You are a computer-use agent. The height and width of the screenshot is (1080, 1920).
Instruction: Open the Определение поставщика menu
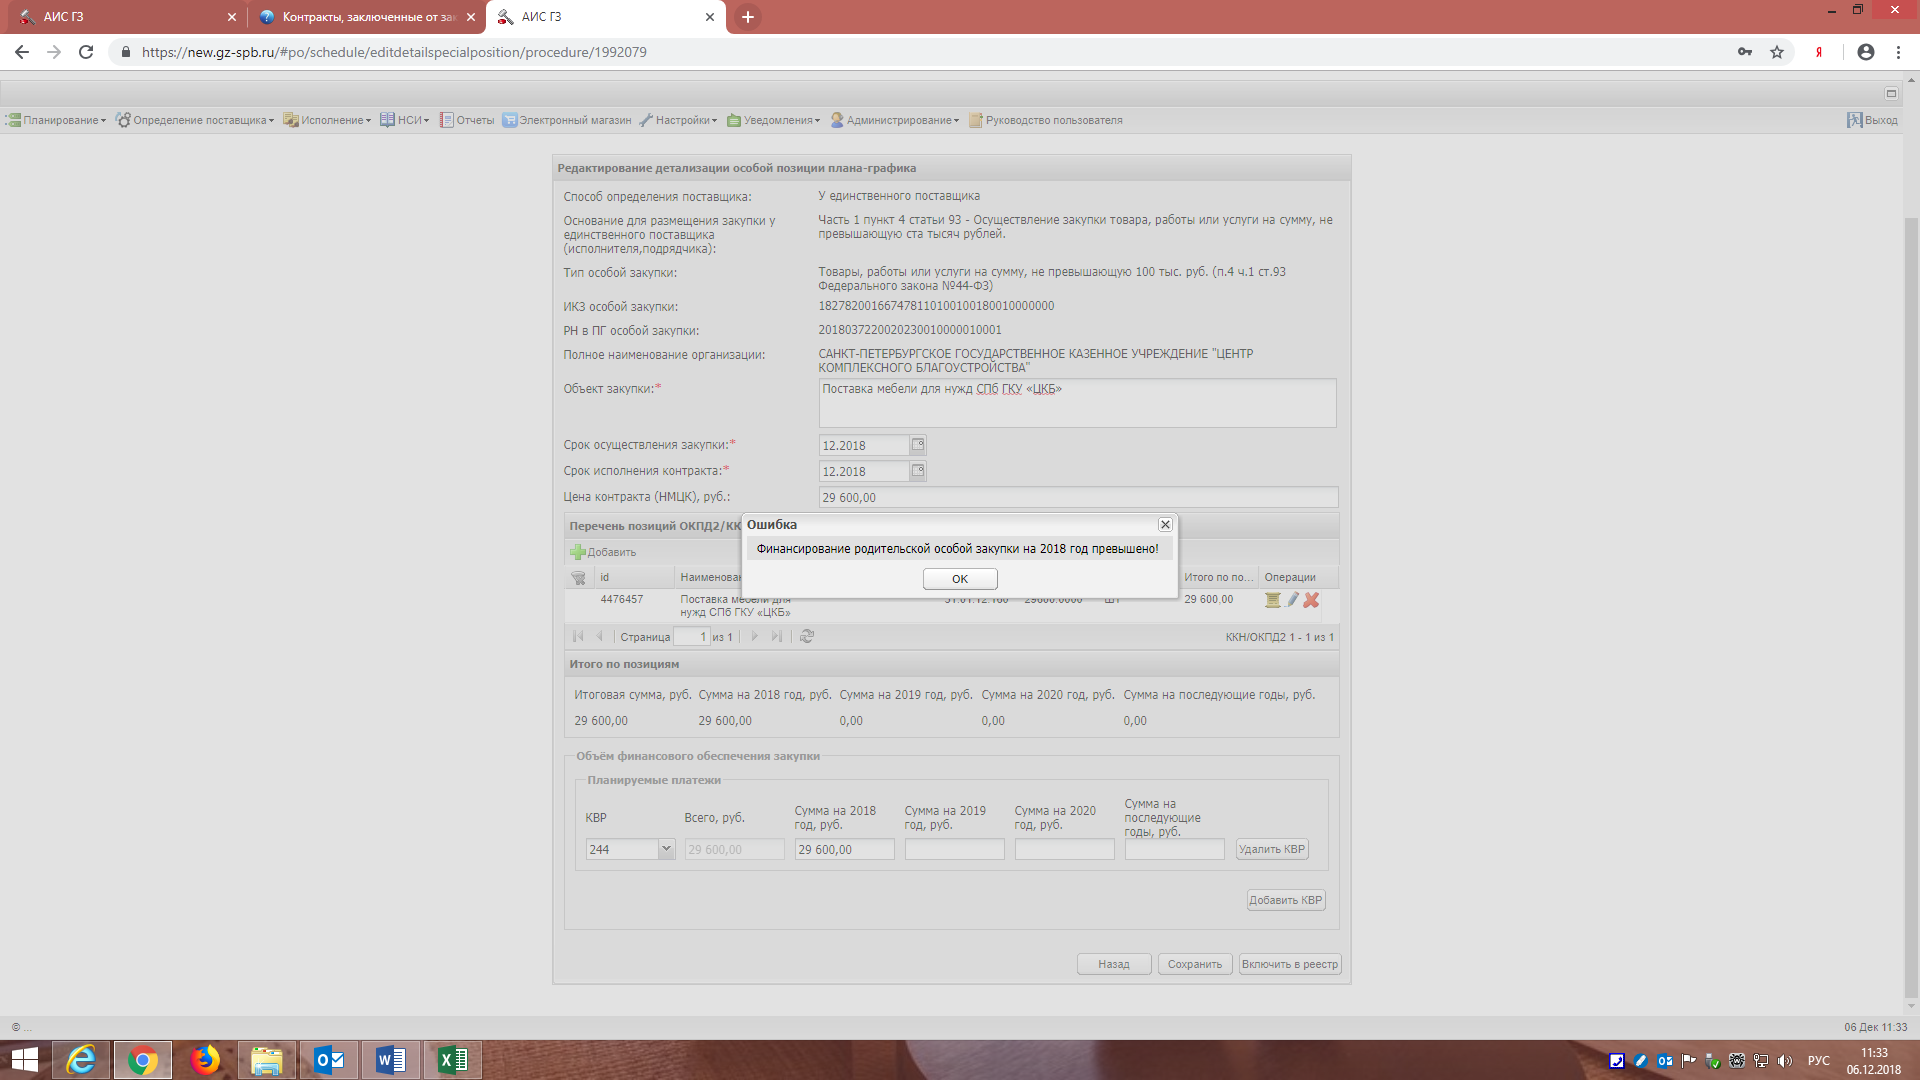[195, 120]
